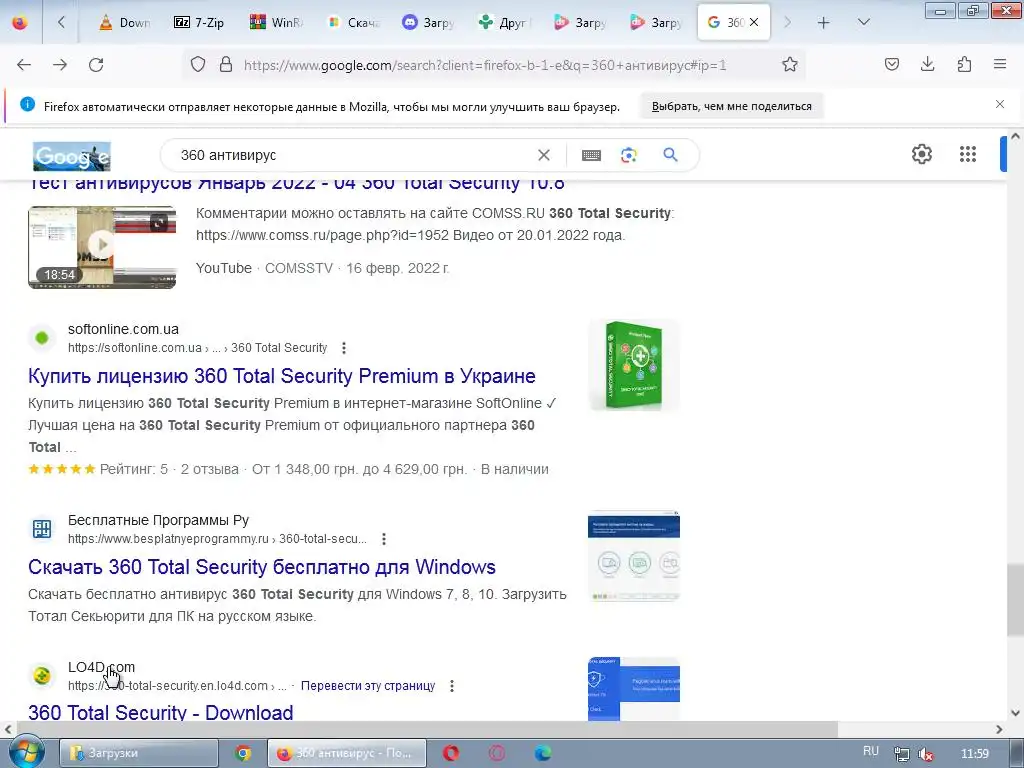Open the Windows Start menu
Image resolution: width=1024 pixels, height=768 pixels.
point(25,753)
